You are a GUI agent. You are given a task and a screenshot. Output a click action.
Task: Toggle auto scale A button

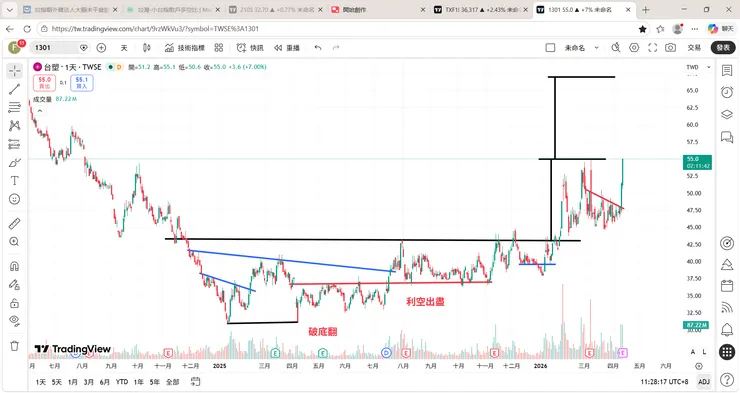pyautogui.click(x=693, y=352)
